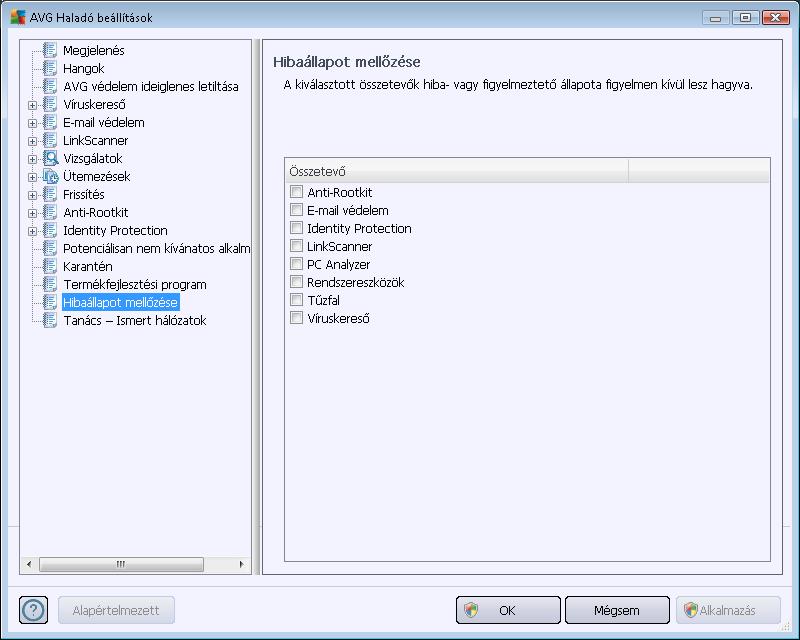Screen dimensions: 800x640
Task: Toggle the LinkScanner checkbox
Action: click(296, 246)
